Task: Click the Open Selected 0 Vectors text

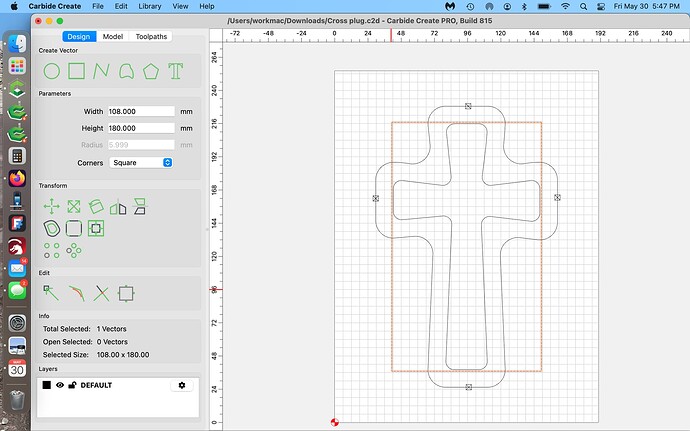Action: click(x=85, y=342)
